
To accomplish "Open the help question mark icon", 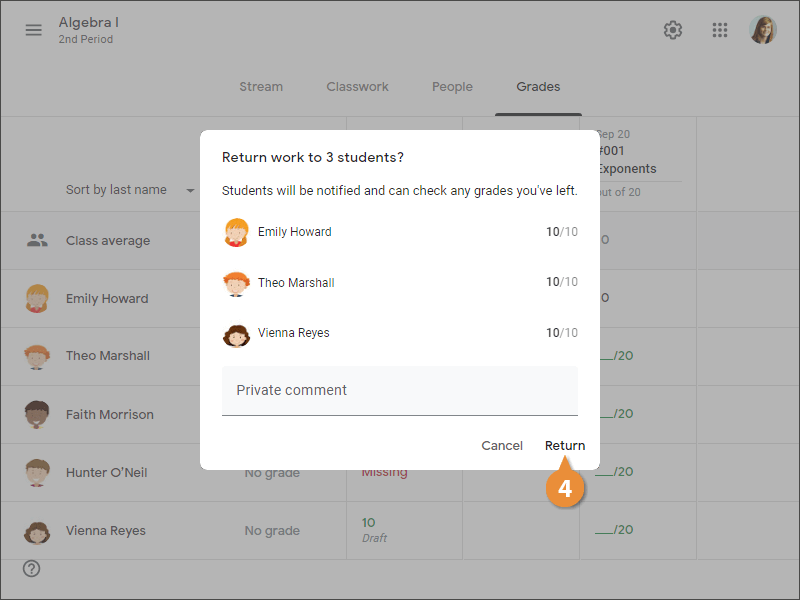I will [32, 568].
